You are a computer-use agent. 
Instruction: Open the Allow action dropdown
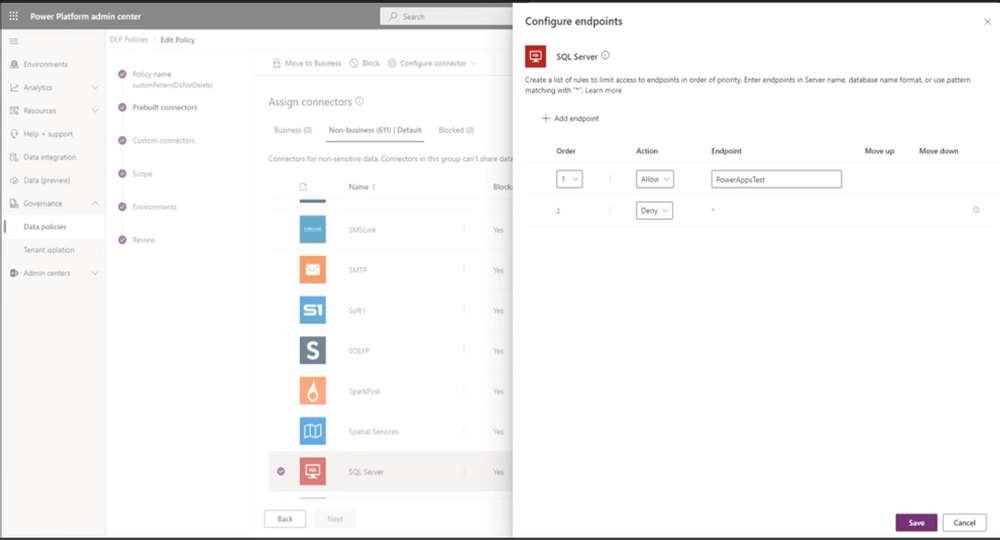[654, 179]
